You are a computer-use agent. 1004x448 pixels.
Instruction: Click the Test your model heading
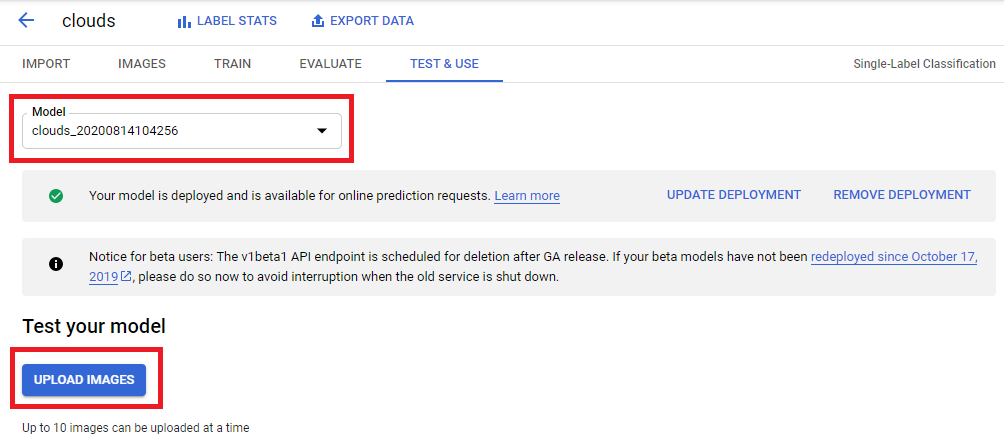point(94,327)
